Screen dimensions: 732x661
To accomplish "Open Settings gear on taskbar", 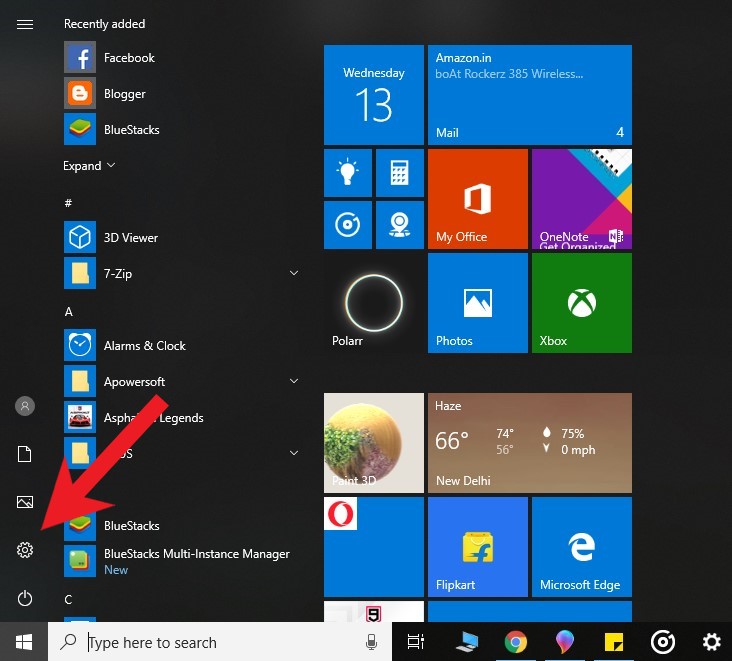I will click(712, 642).
